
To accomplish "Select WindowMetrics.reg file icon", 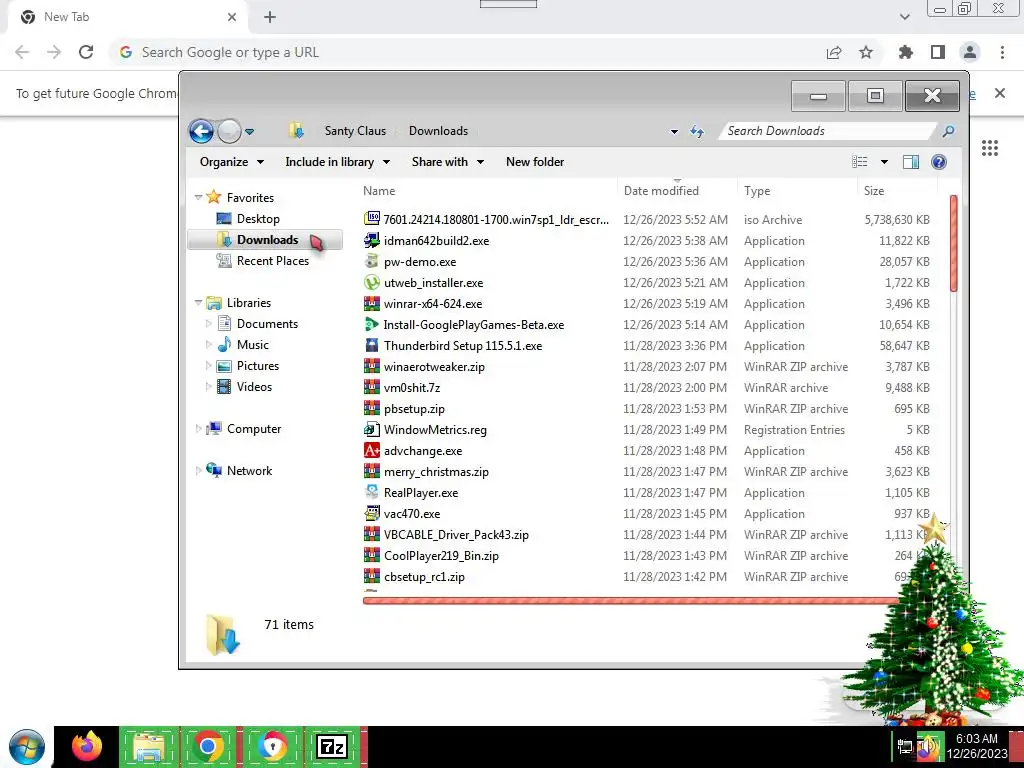I will tap(372, 429).
